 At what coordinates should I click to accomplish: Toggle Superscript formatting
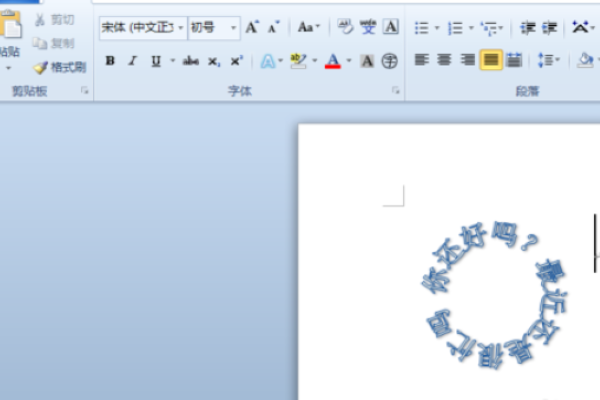point(236,61)
